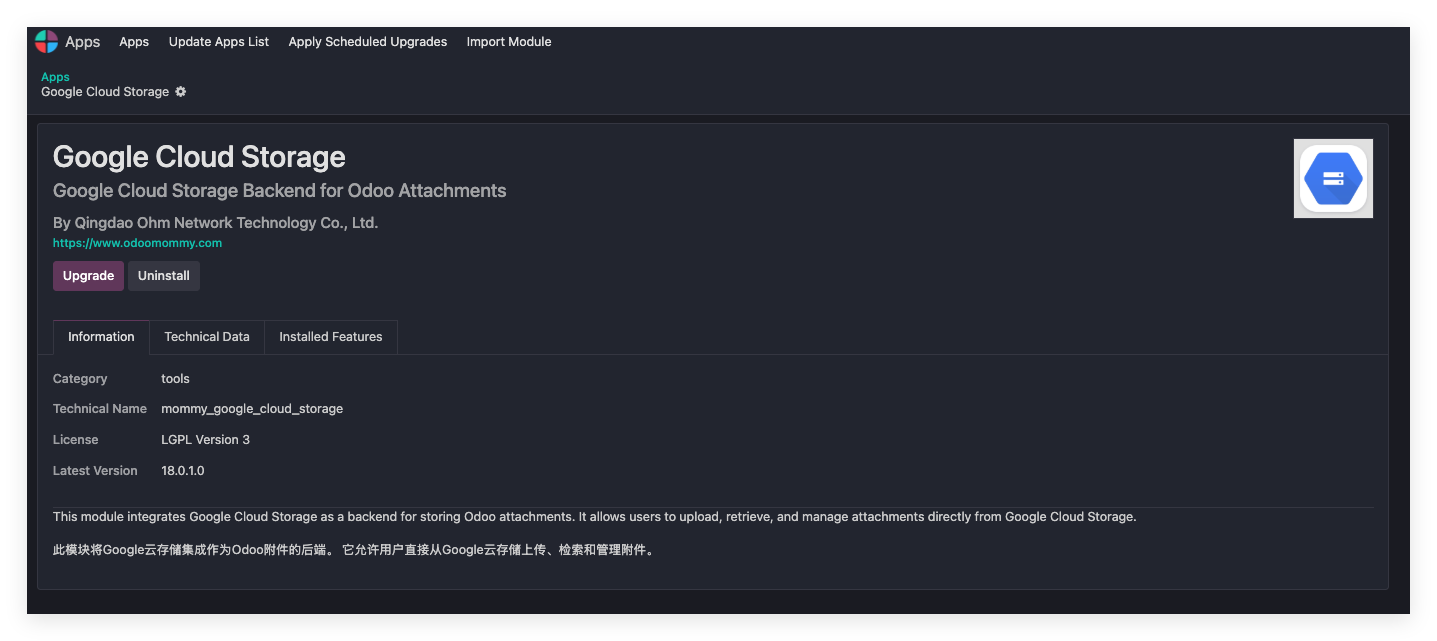Open the gear actions menu beside Google Cloud Storage

[x=181, y=92]
